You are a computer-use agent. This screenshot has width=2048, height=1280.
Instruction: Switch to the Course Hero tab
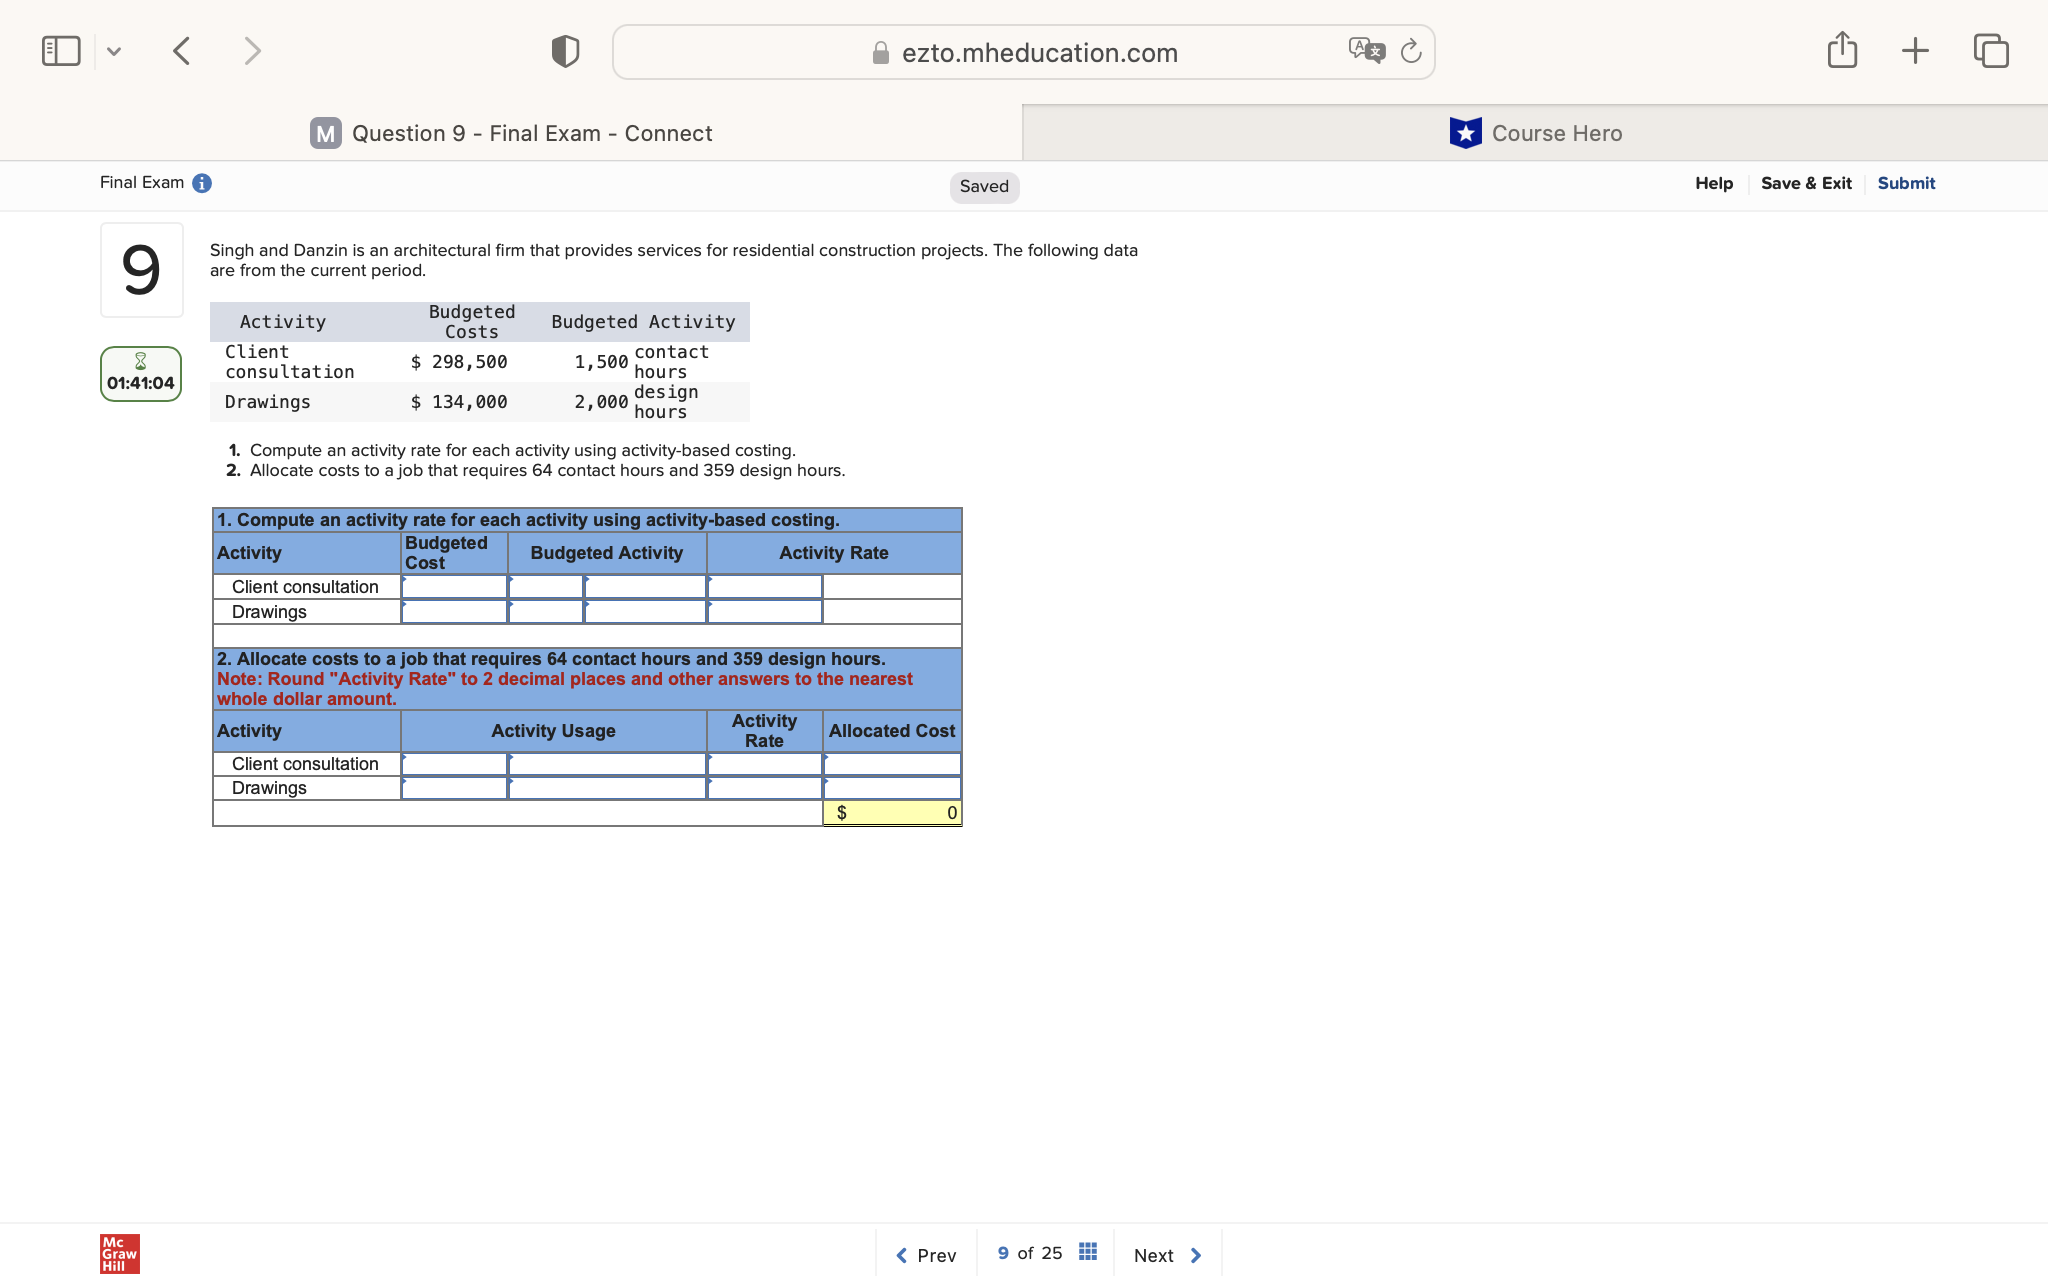point(1536,132)
